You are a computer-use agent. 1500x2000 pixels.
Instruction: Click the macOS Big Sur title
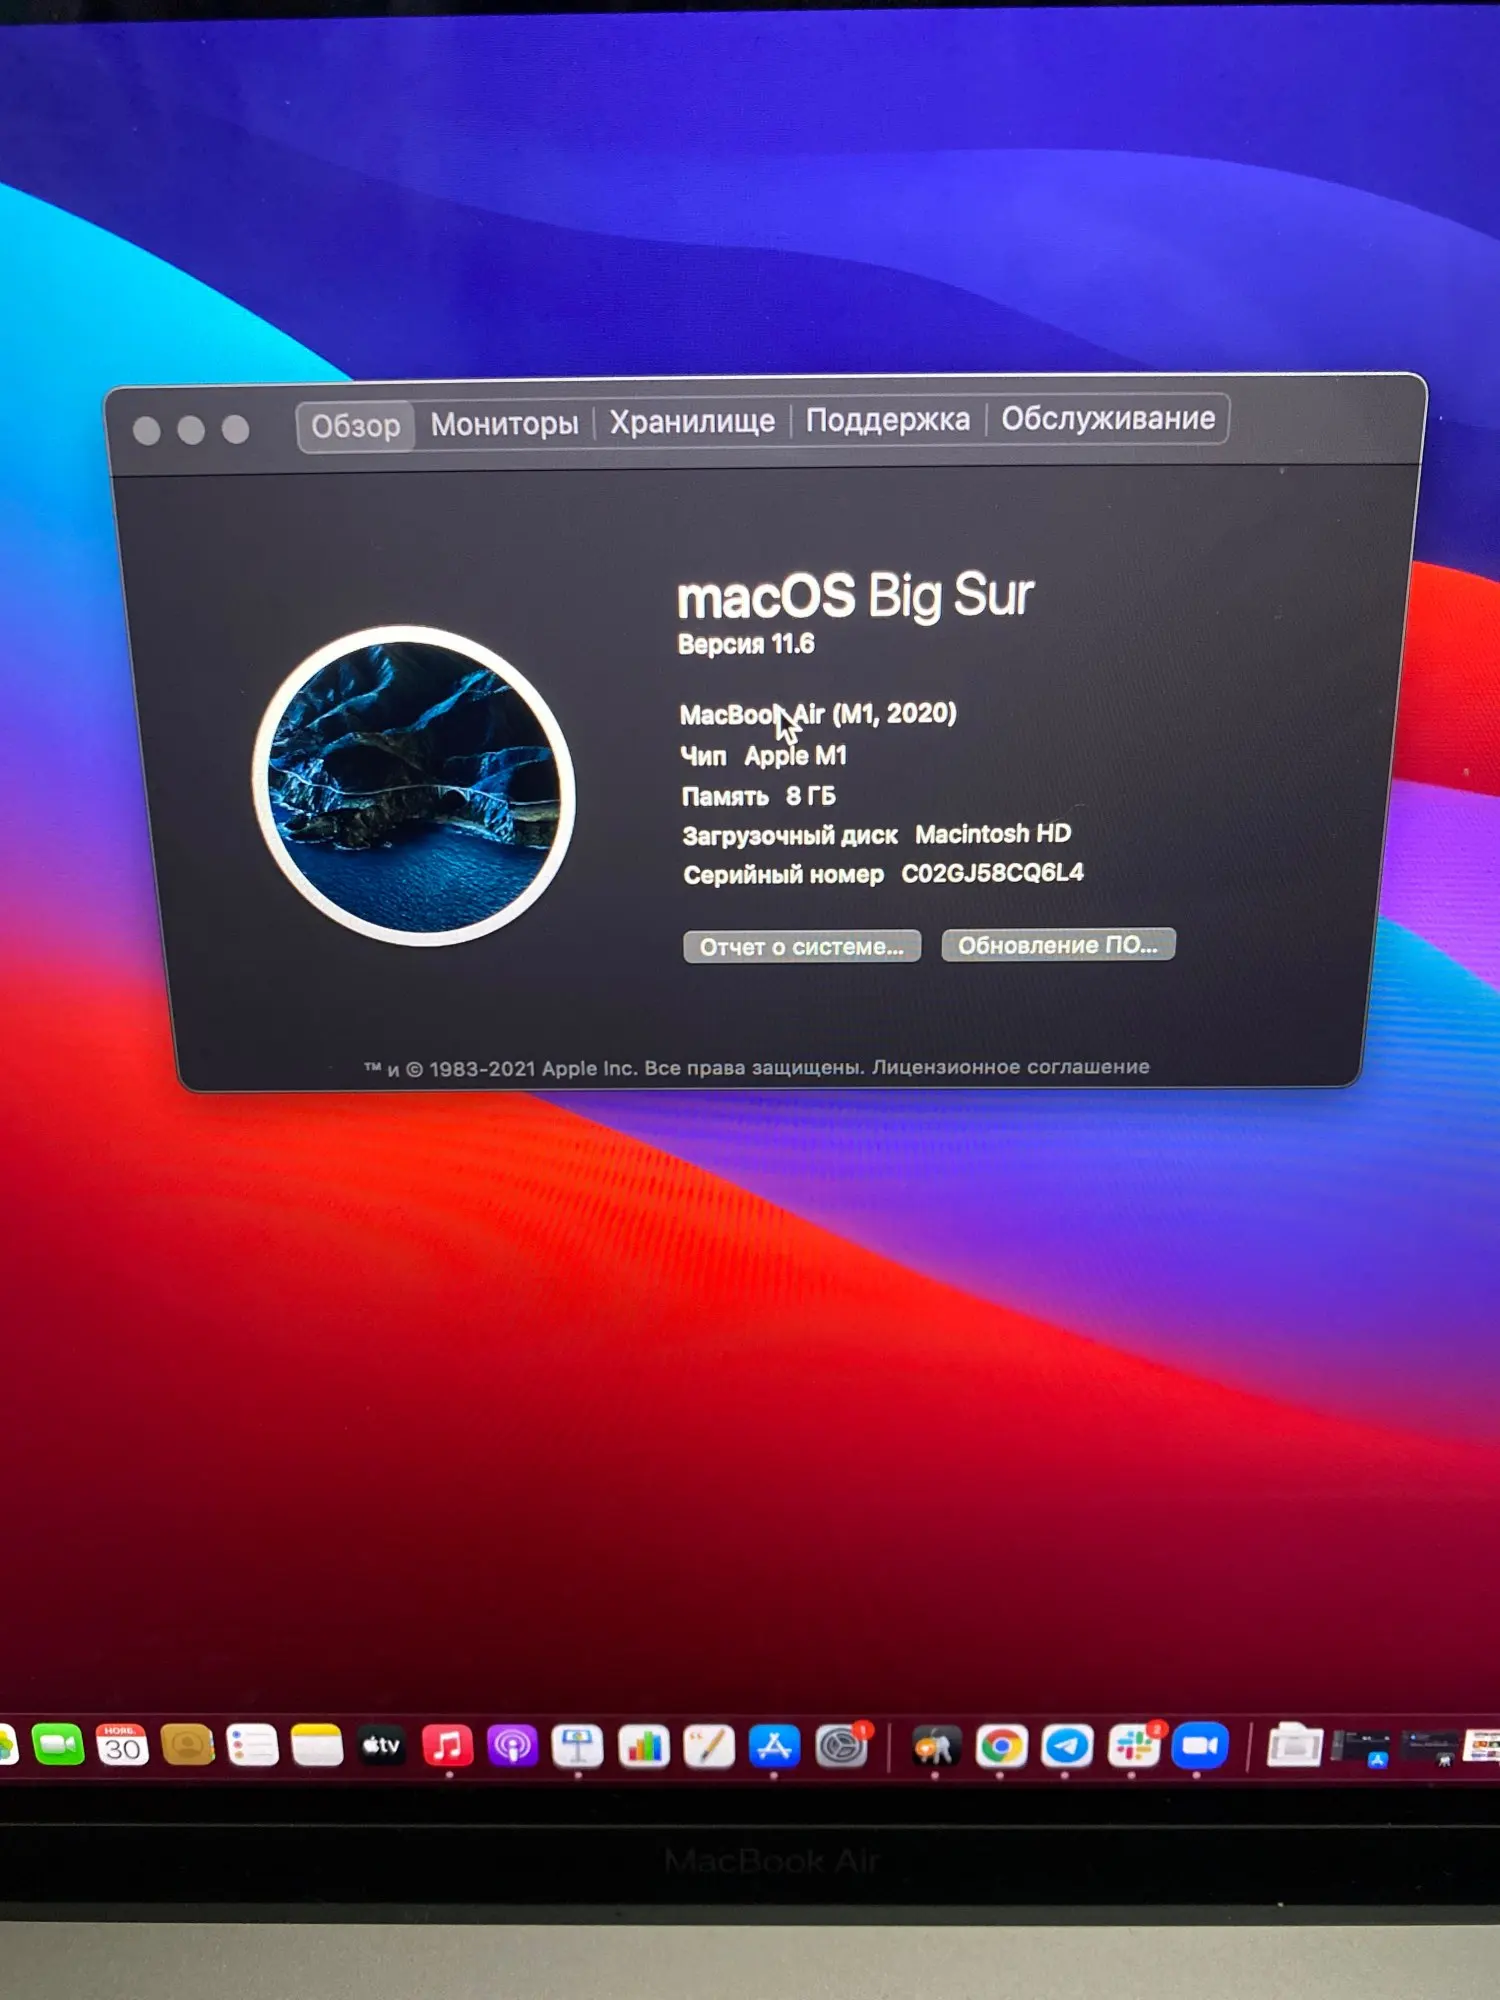click(855, 596)
